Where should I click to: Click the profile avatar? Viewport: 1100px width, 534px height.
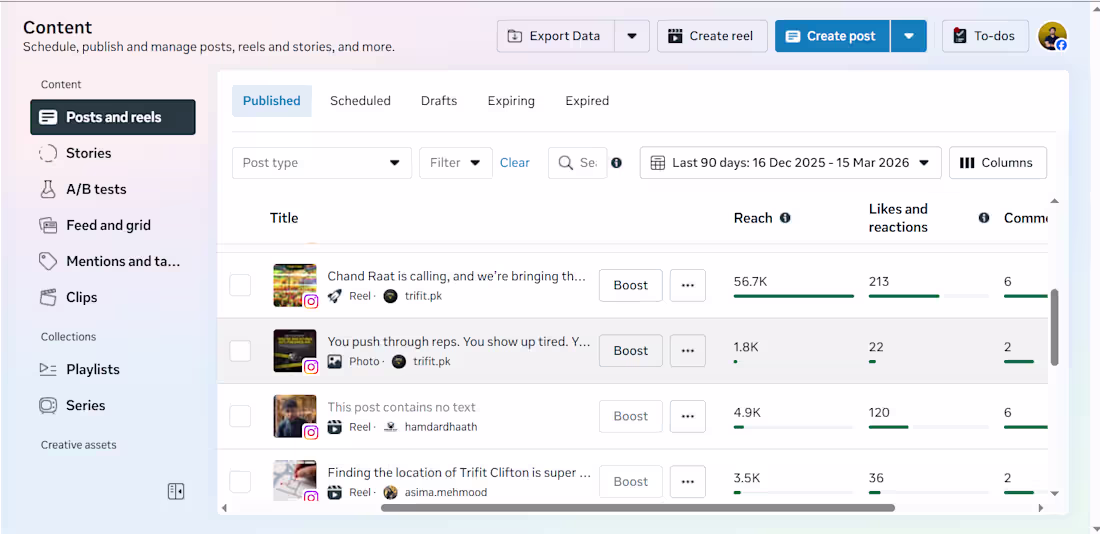point(1052,36)
